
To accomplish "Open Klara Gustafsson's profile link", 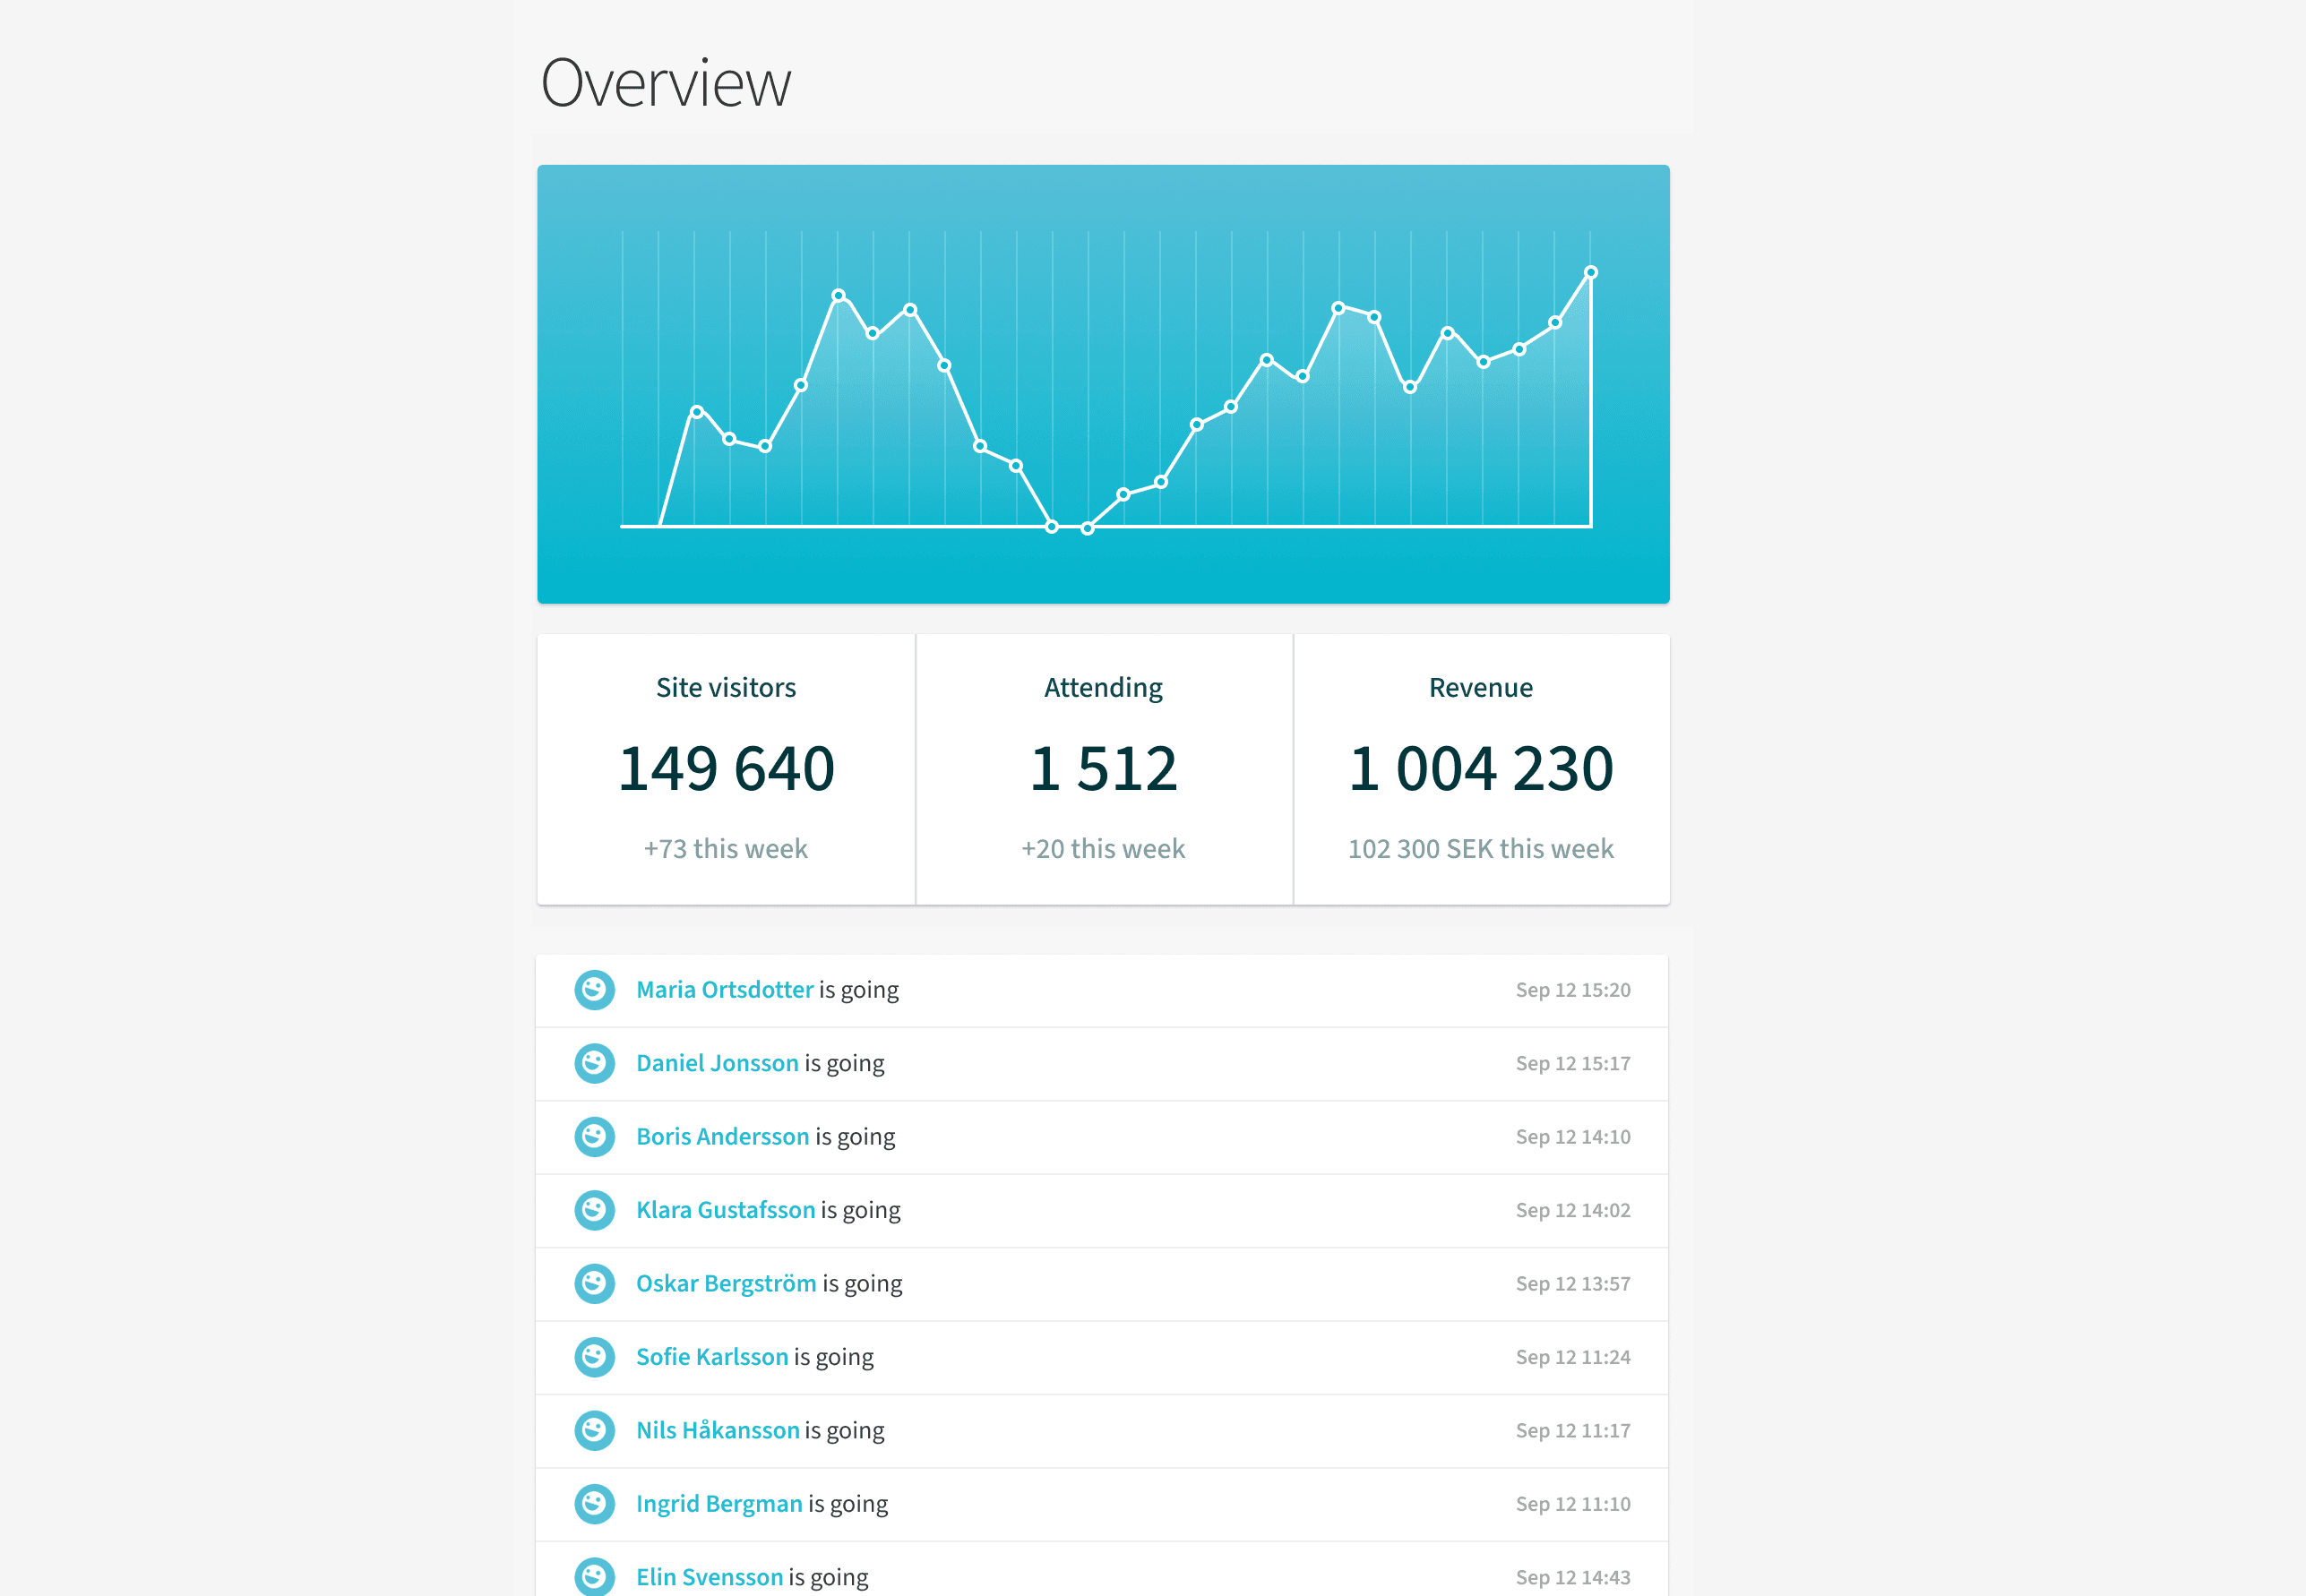I will coord(725,1210).
